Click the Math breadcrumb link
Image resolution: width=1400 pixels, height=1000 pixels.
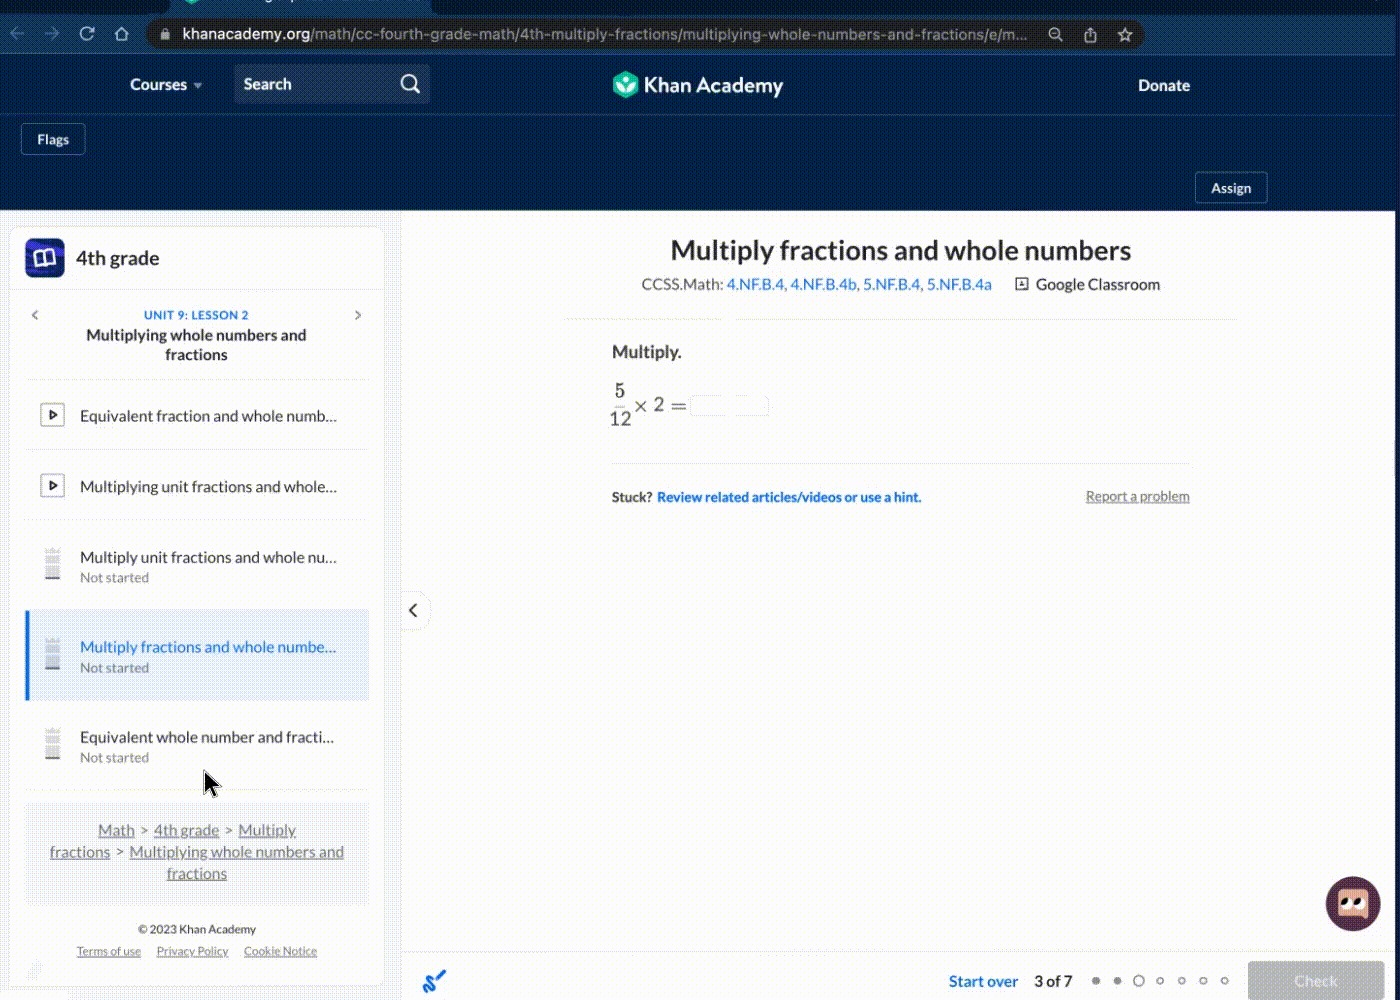tap(116, 830)
